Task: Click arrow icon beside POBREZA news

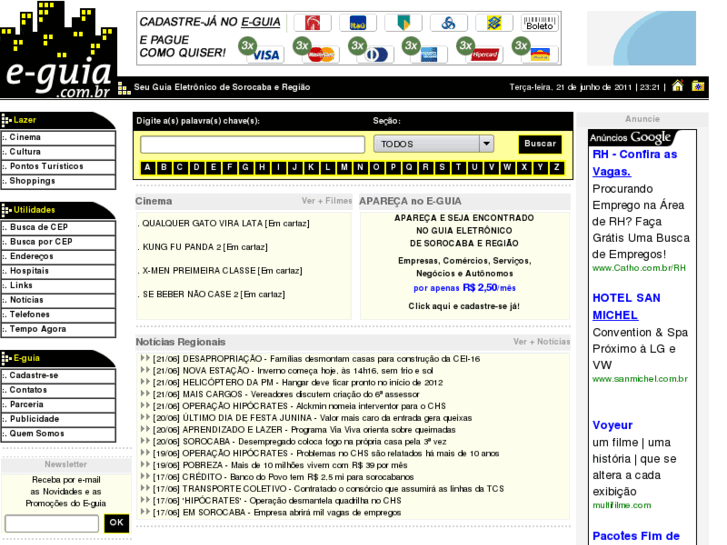Action: 145,464
